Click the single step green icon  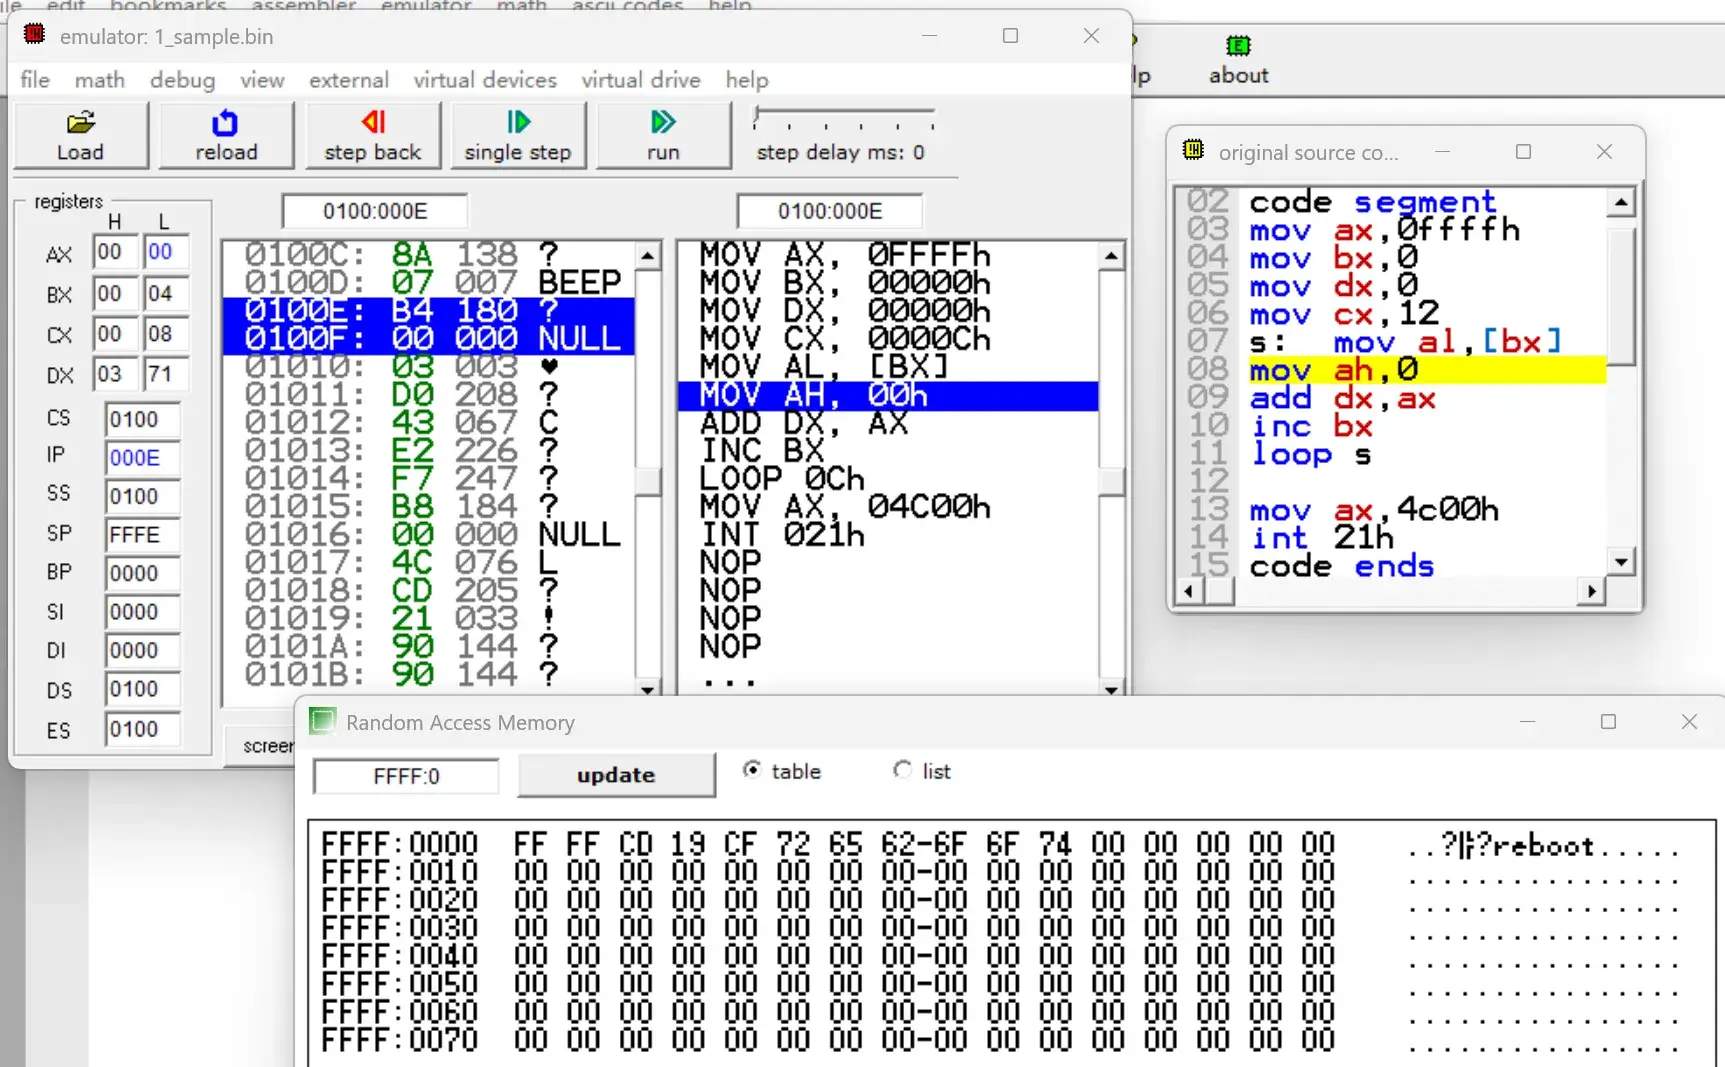518,122
